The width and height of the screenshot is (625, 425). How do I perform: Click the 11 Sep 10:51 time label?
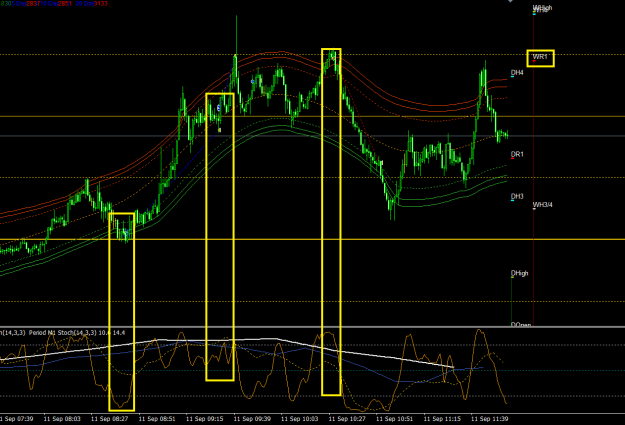tap(394, 419)
